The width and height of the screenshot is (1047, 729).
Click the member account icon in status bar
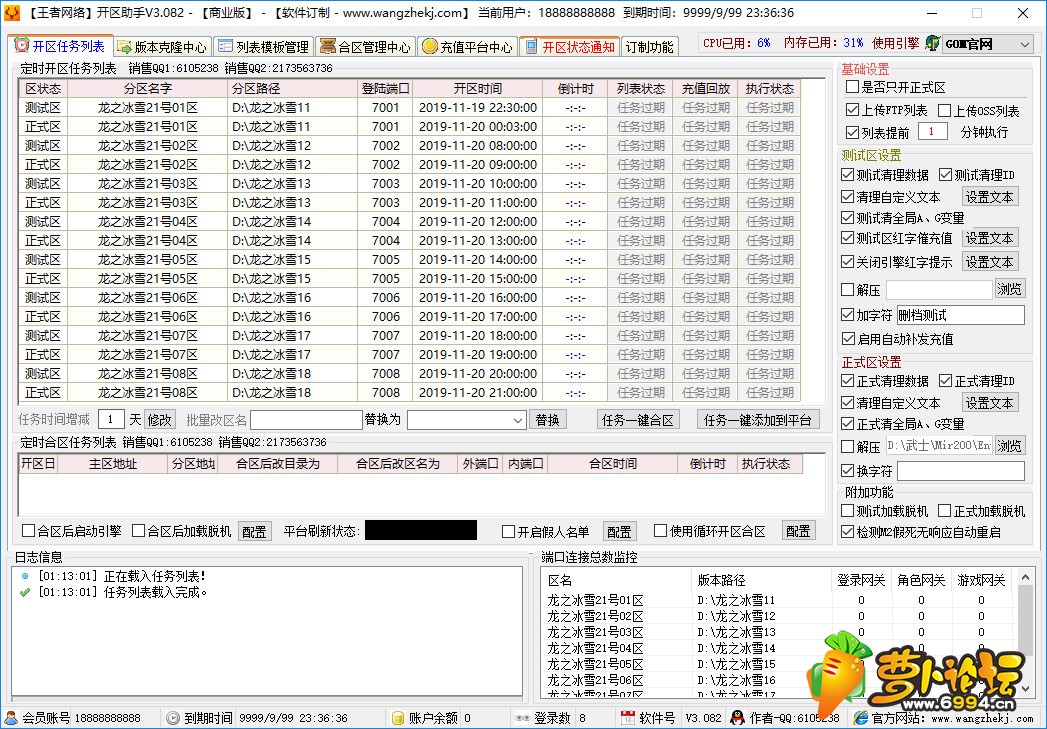coord(11,718)
